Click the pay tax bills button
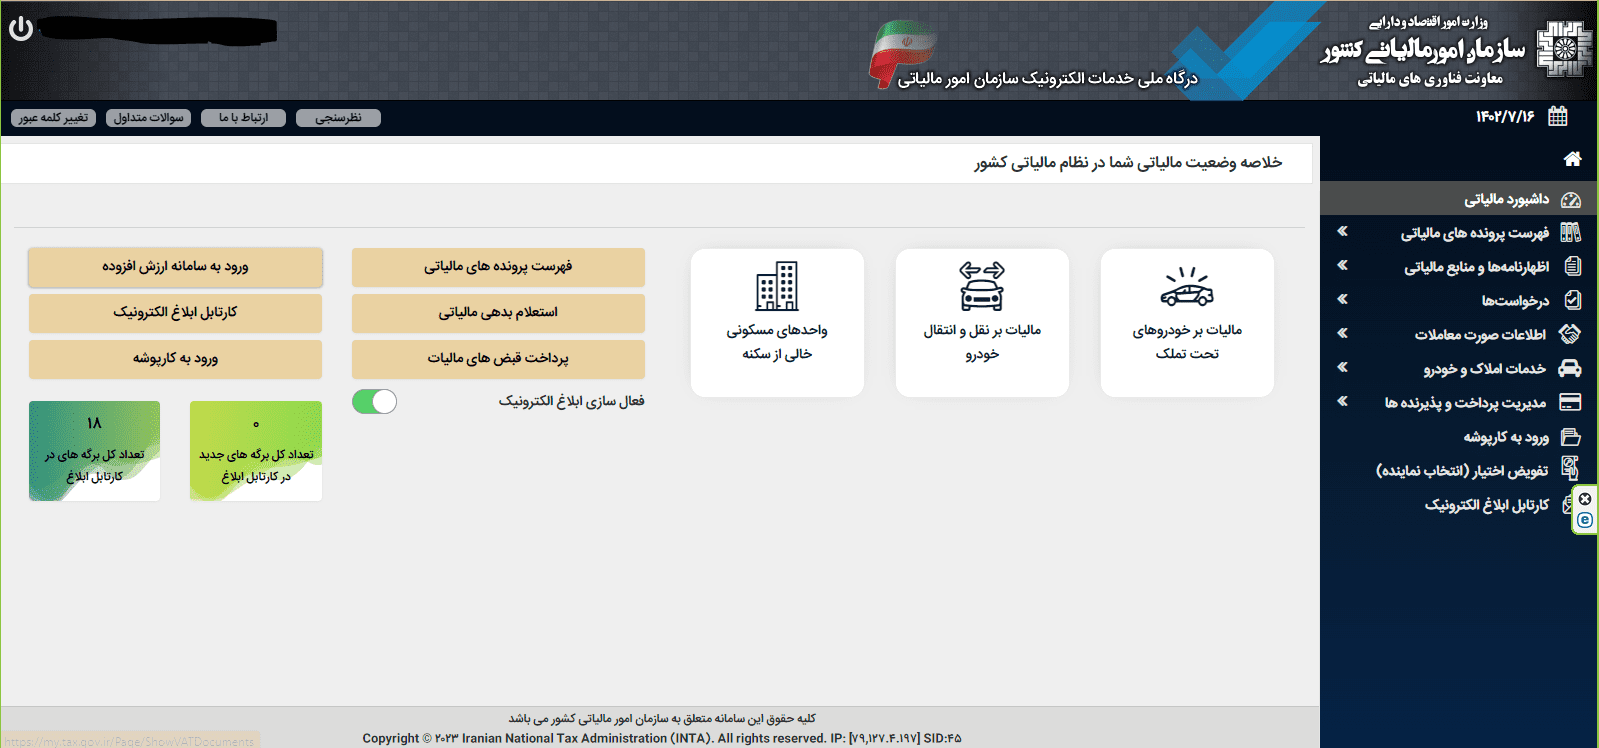The height and width of the screenshot is (748, 1599). pos(498,358)
